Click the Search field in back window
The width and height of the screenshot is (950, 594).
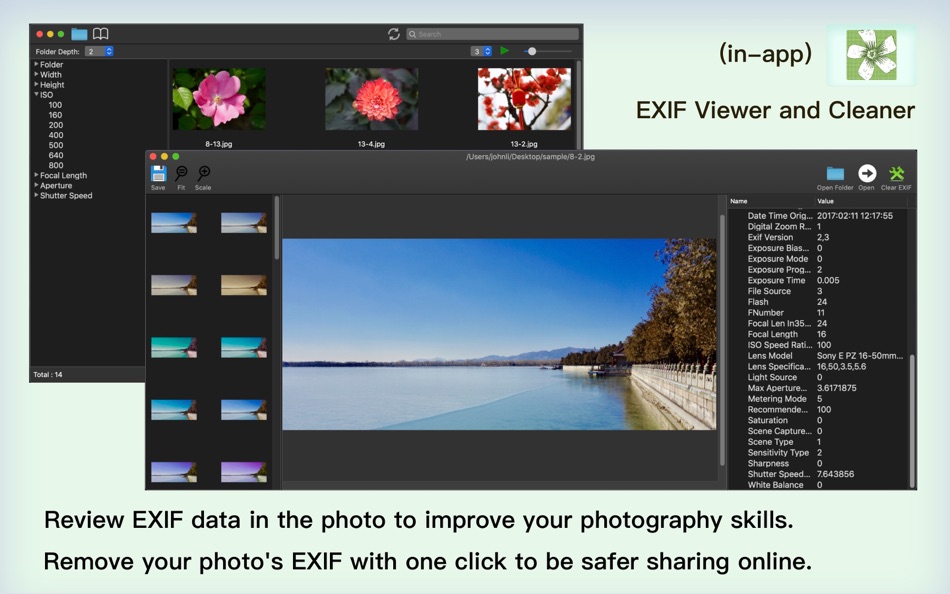(x=492, y=34)
